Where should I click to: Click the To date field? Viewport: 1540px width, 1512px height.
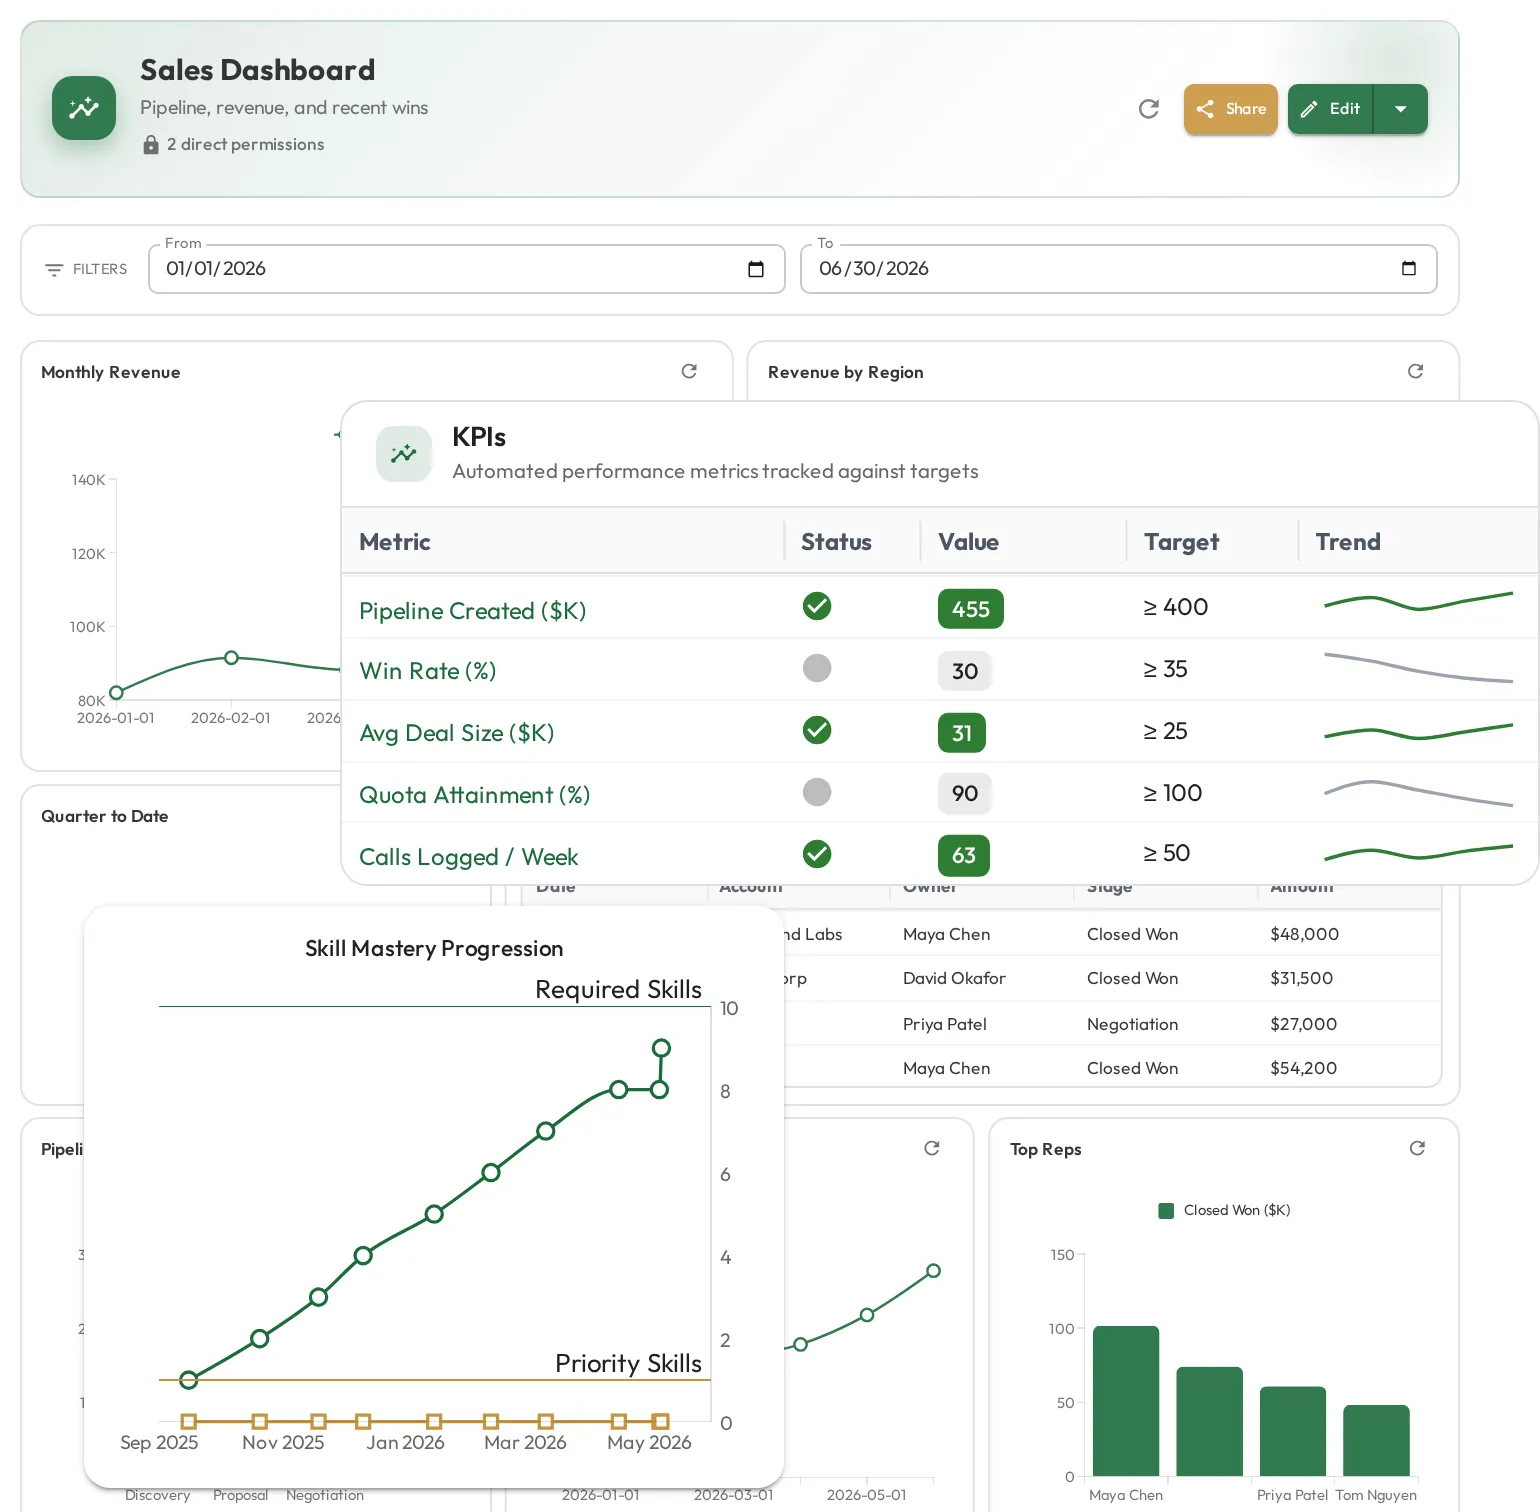click(x=1119, y=269)
